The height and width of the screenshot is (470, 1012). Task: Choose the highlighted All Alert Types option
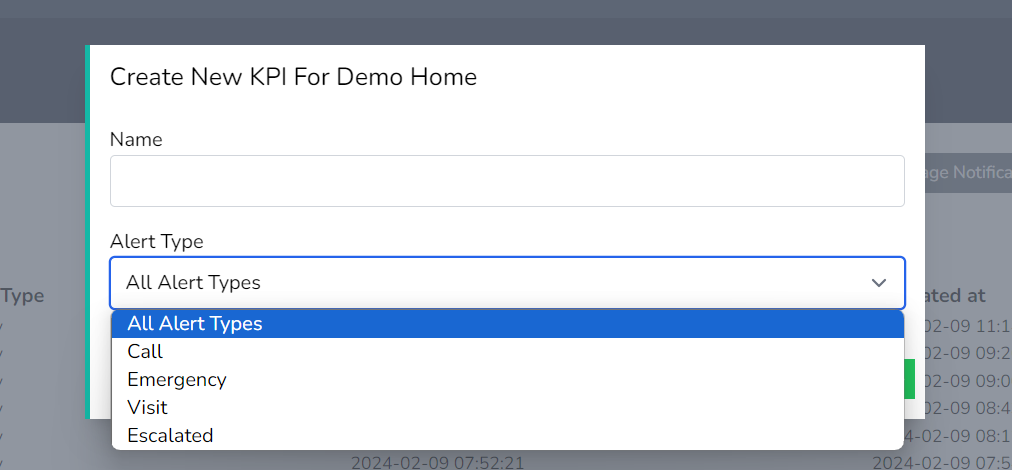coord(195,324)
